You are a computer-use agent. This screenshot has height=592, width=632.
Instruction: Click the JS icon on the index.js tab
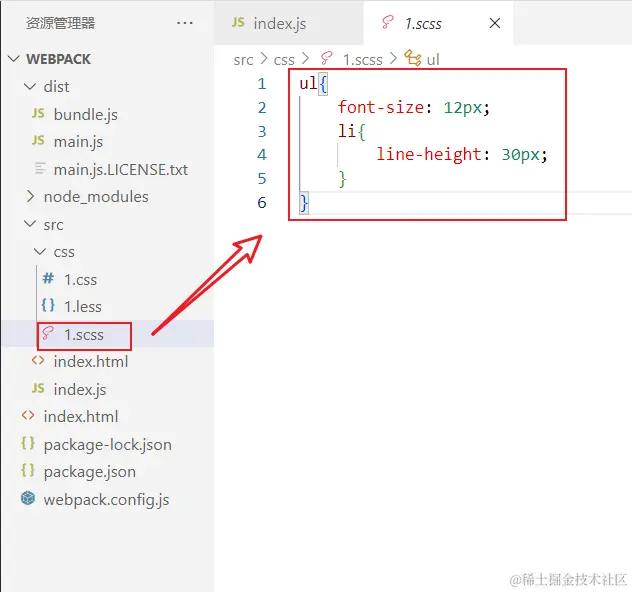click(x=238, y=23)
